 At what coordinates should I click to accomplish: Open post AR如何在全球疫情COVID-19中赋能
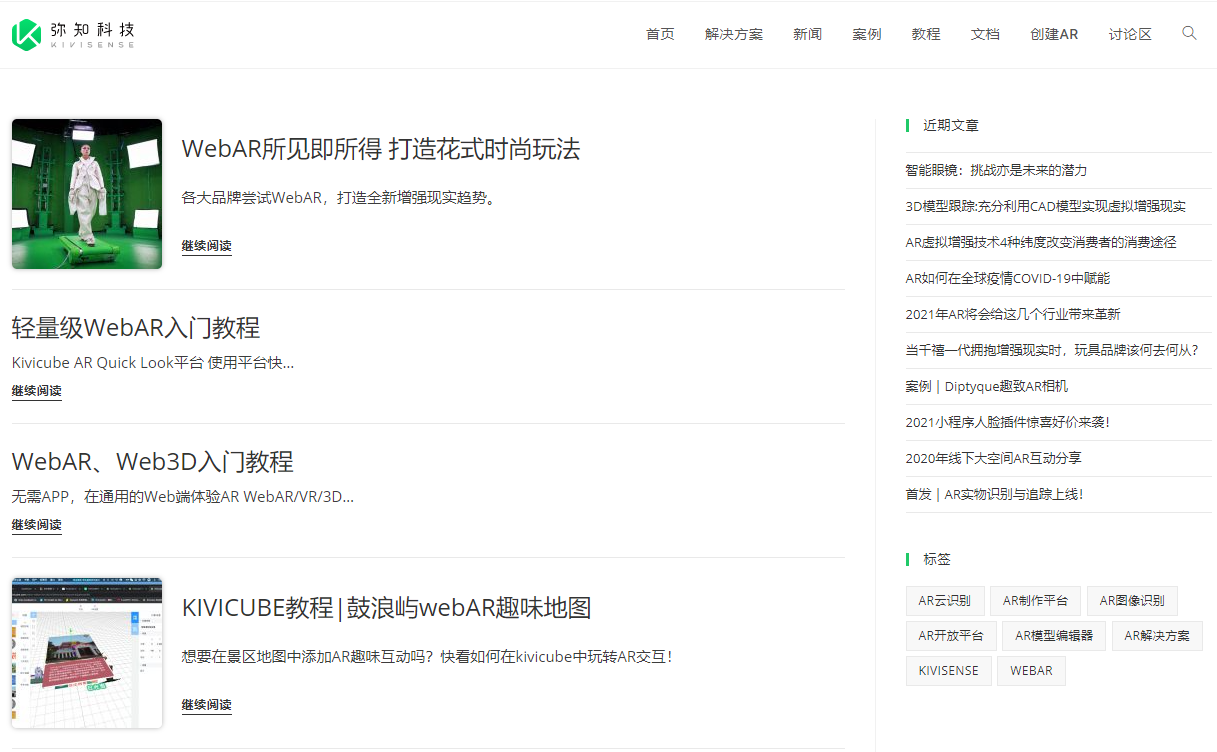click(x=1007, y=278)
